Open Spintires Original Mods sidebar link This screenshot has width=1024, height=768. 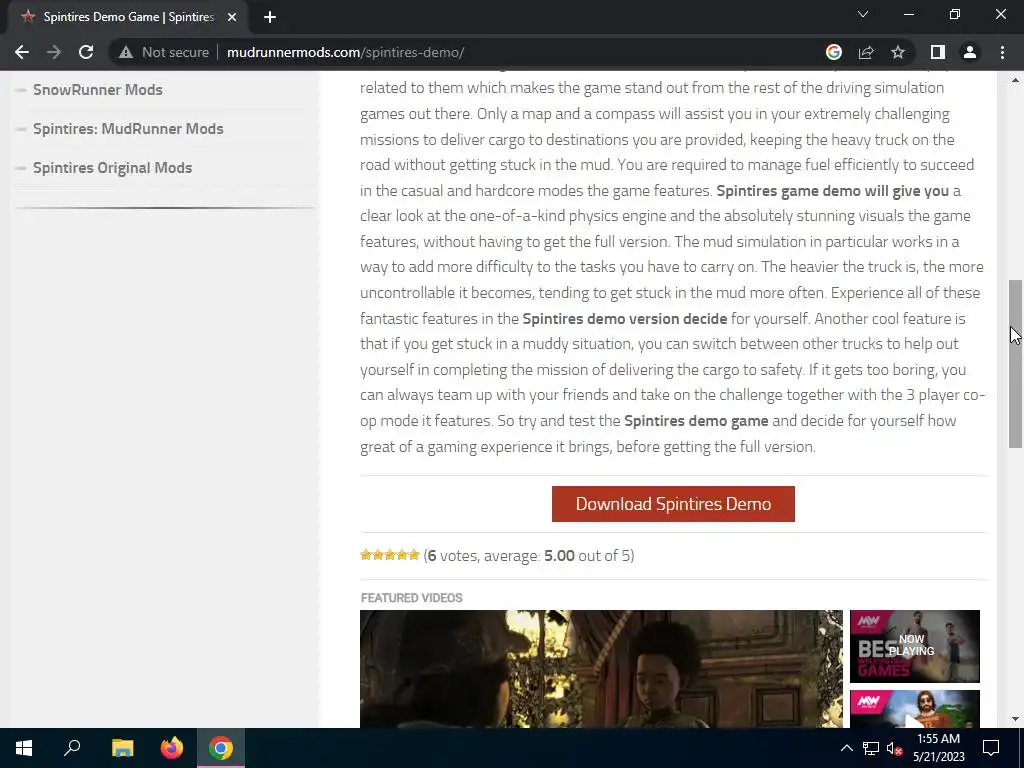pos(112,168)
